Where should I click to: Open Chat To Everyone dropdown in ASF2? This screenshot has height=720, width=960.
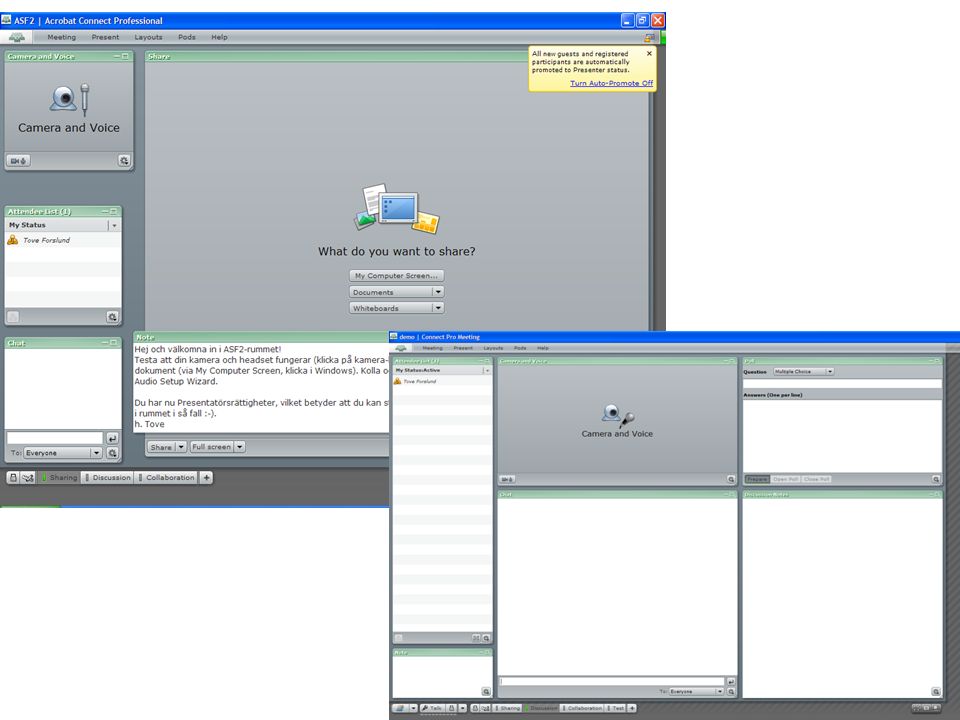[x=97, y=453]
